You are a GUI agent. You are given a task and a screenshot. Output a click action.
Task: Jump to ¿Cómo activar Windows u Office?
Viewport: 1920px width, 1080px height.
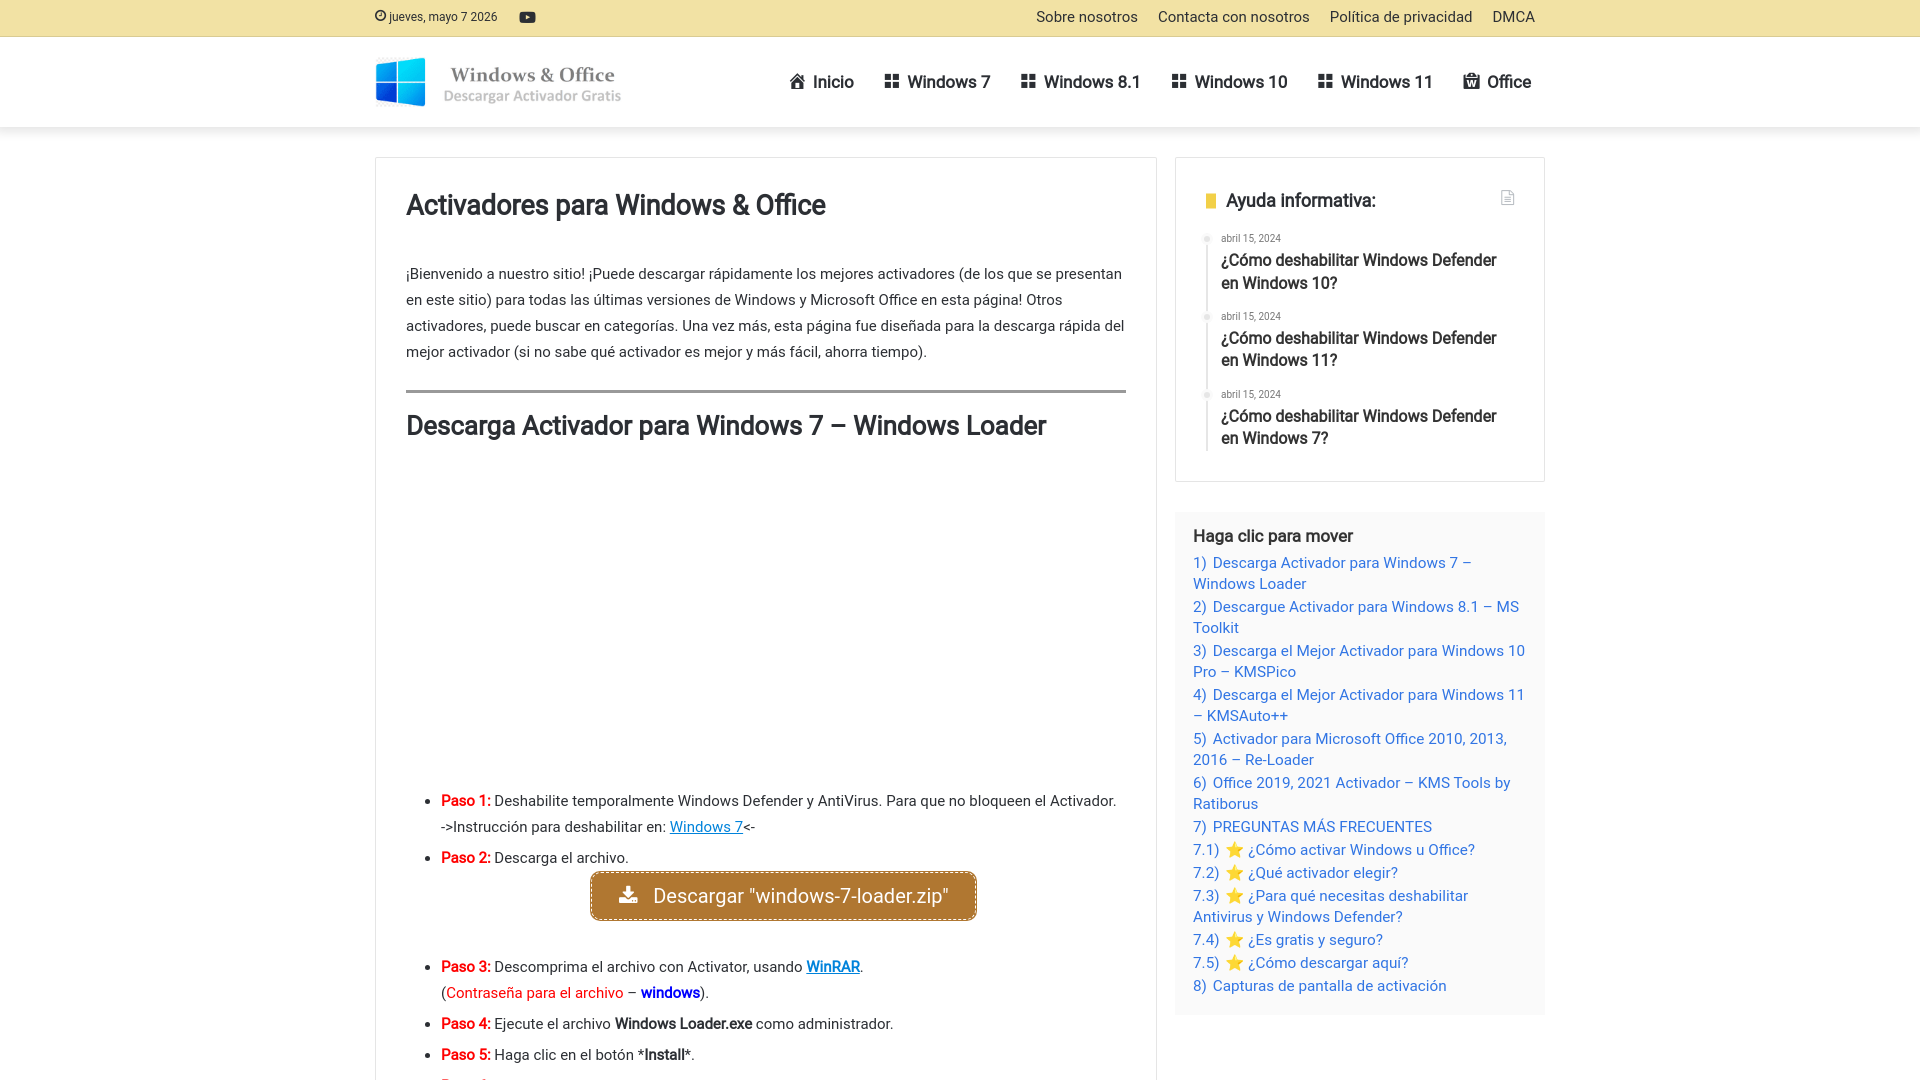click(x=1334, y=850)
